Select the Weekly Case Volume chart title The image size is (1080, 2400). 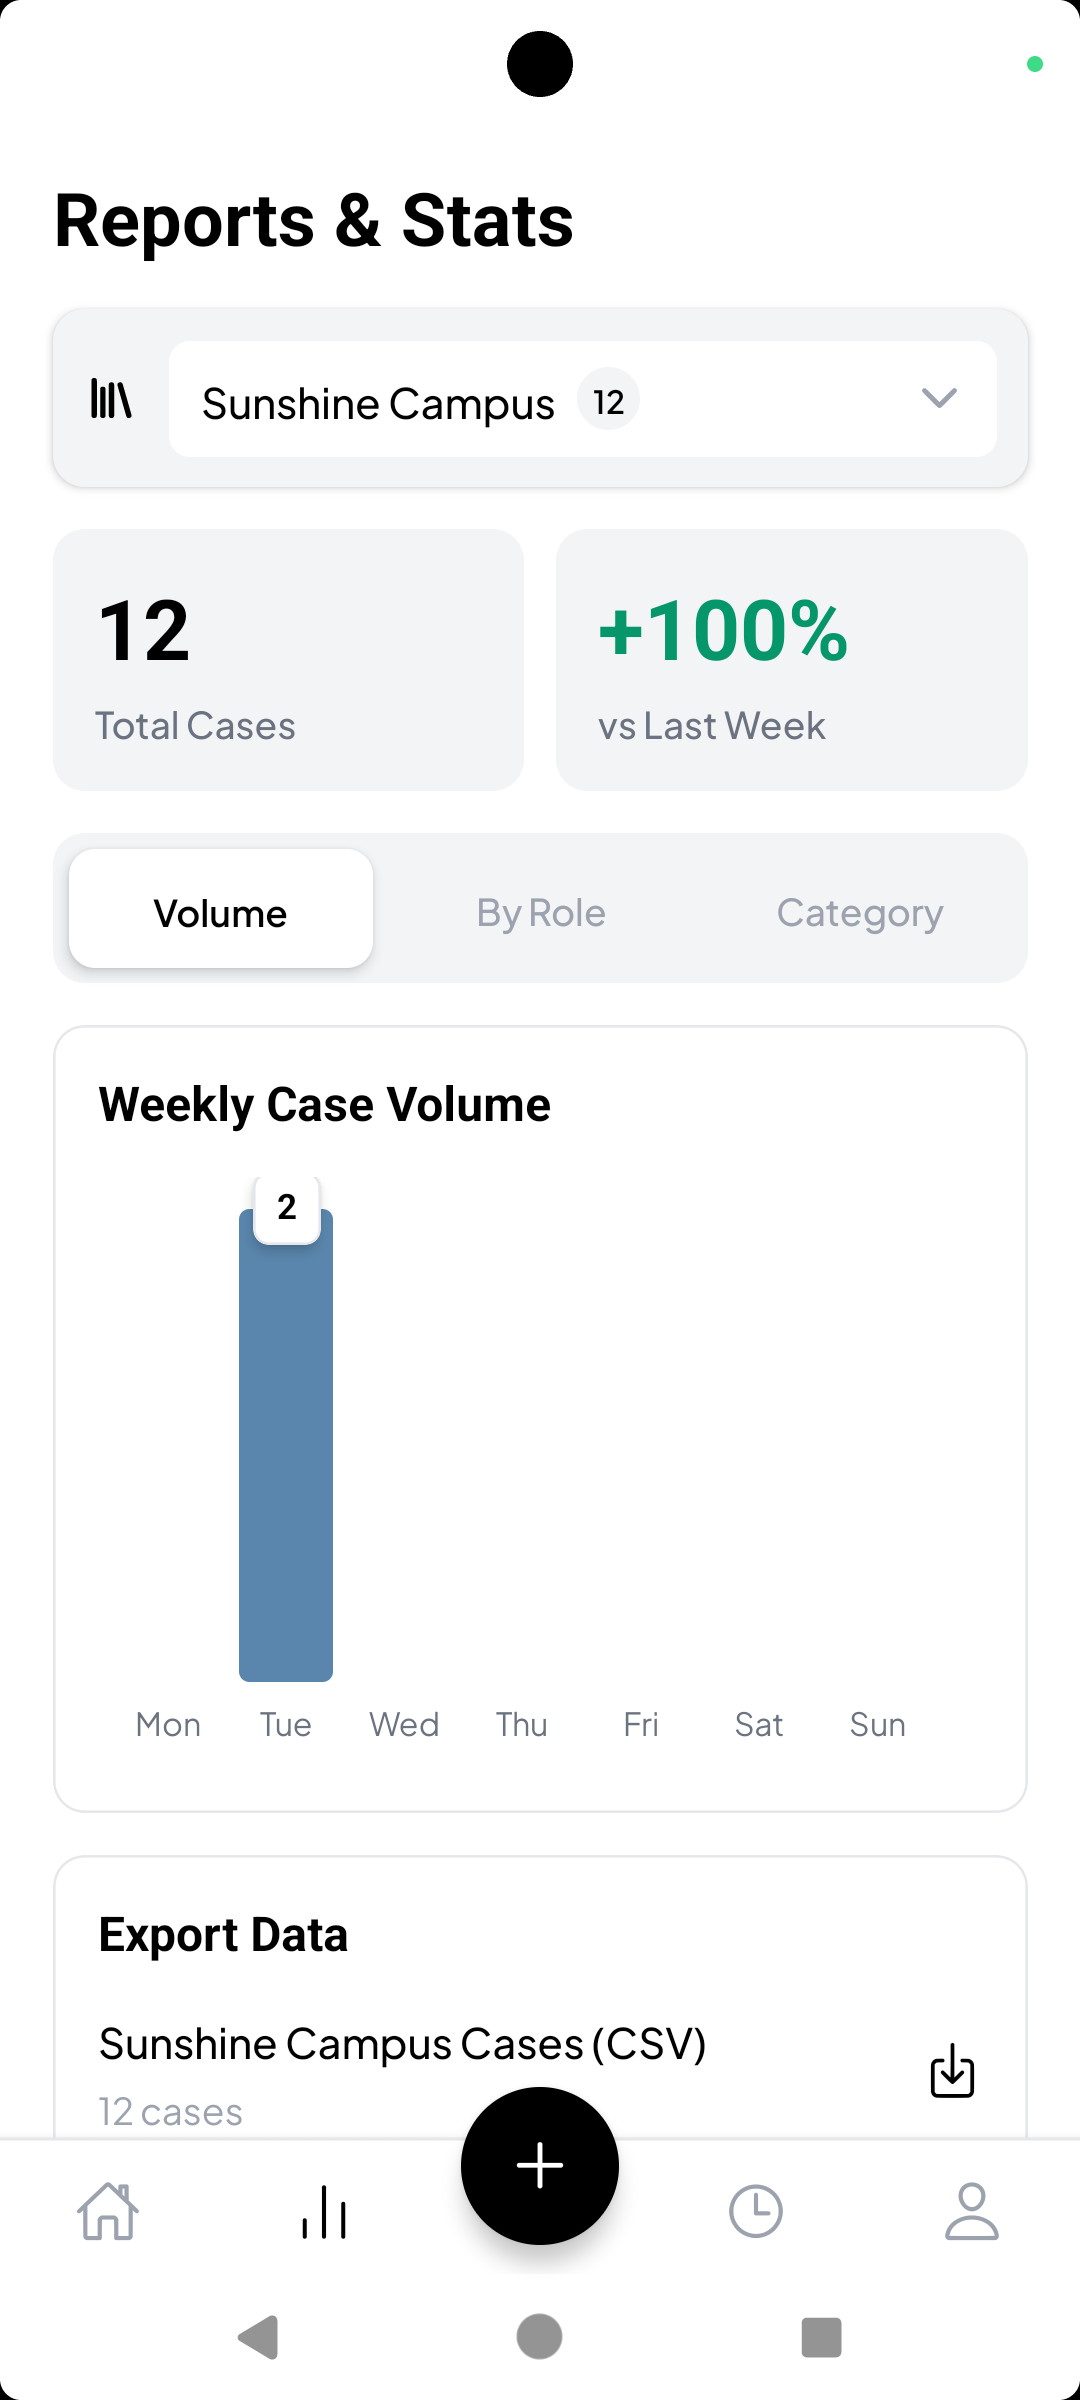tap(325, 1104)
